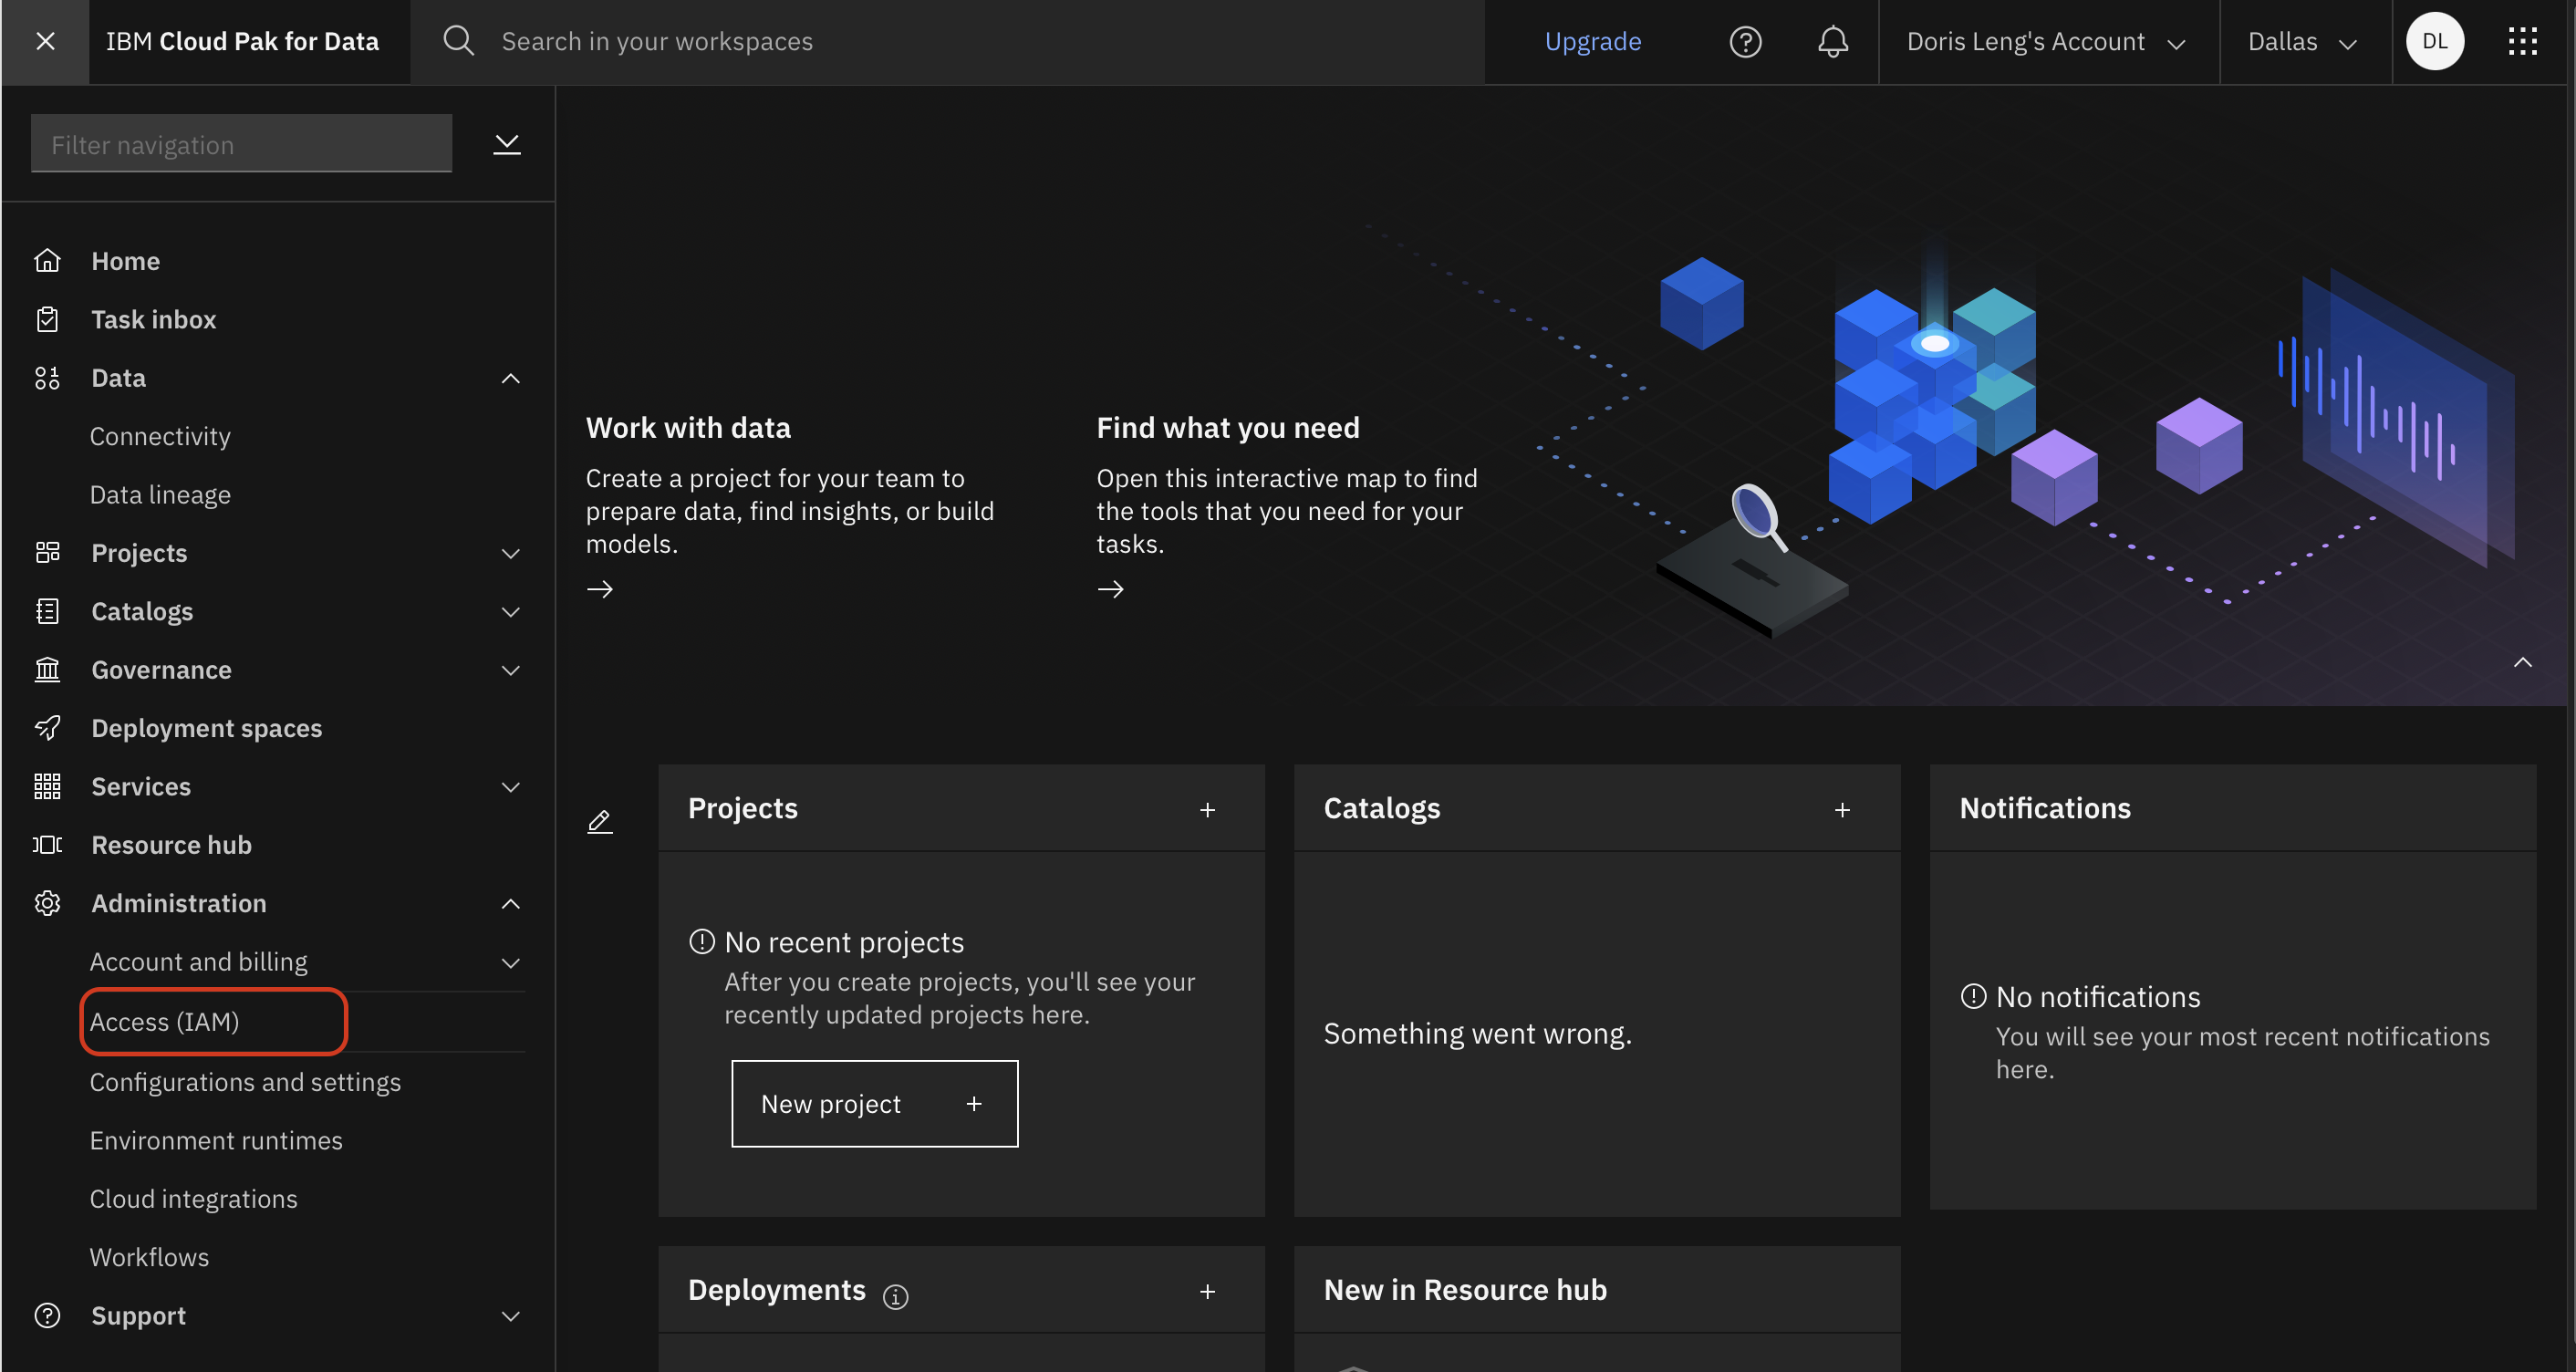
Task: Add a catalog via Catalogs card plus
Action: (x=1842, y=809)
